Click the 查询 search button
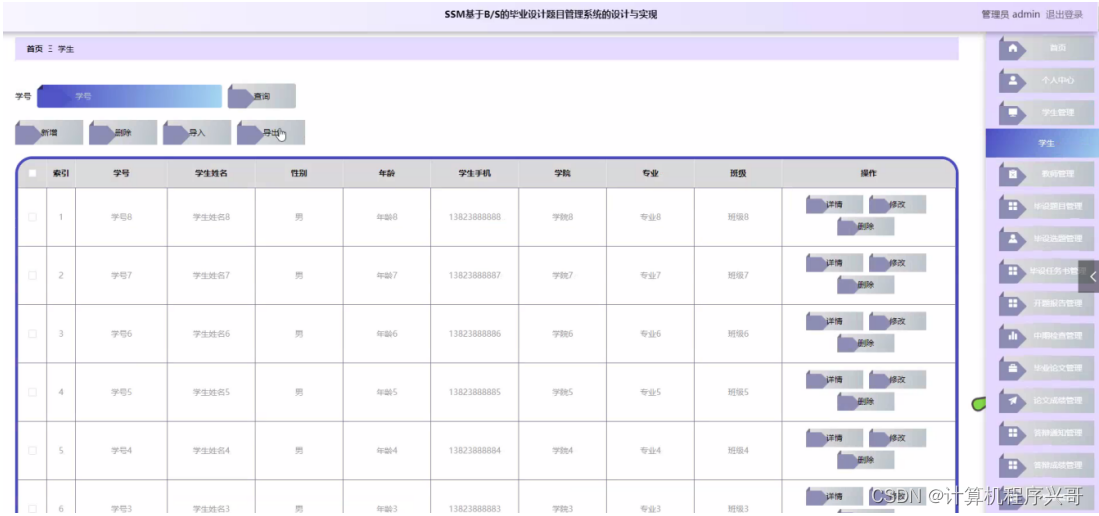1099x516 pixels. coord(261,96)
